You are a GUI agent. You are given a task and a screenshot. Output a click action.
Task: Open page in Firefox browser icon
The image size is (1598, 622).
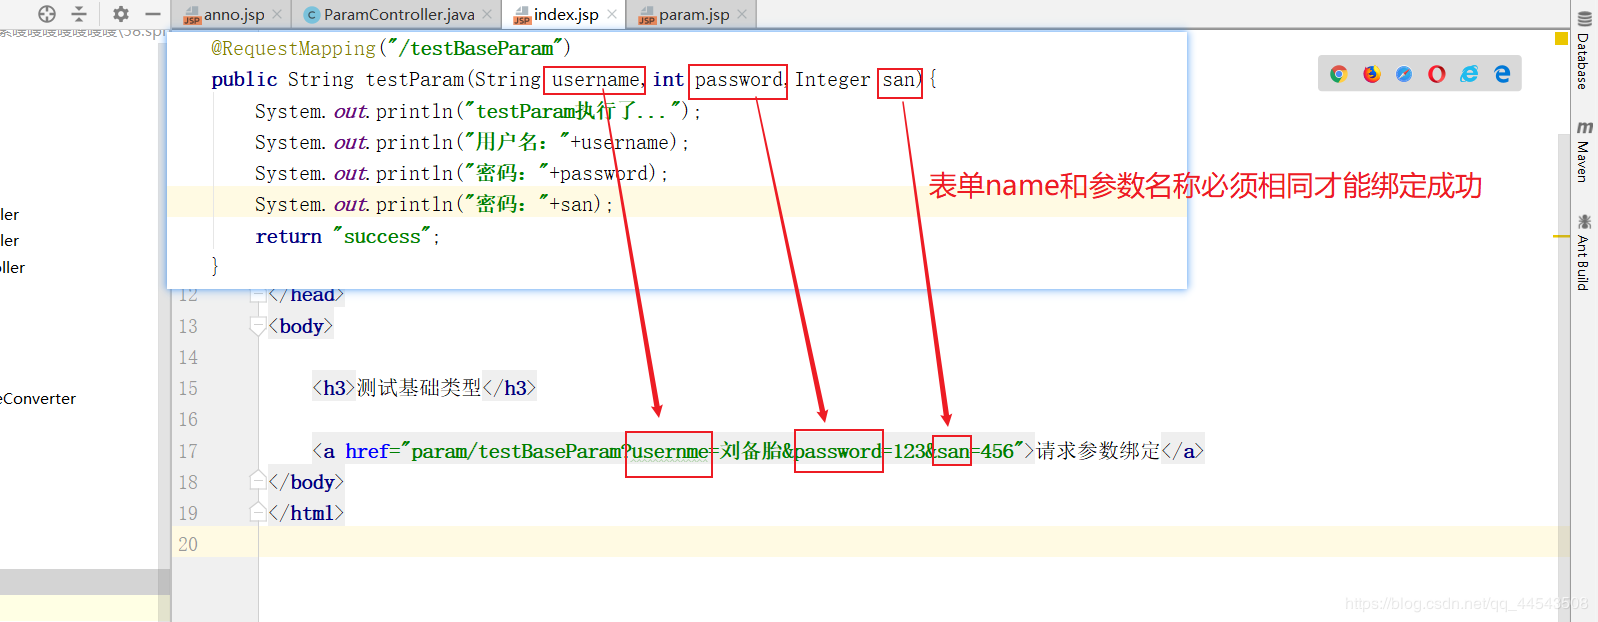[1372, 74]
